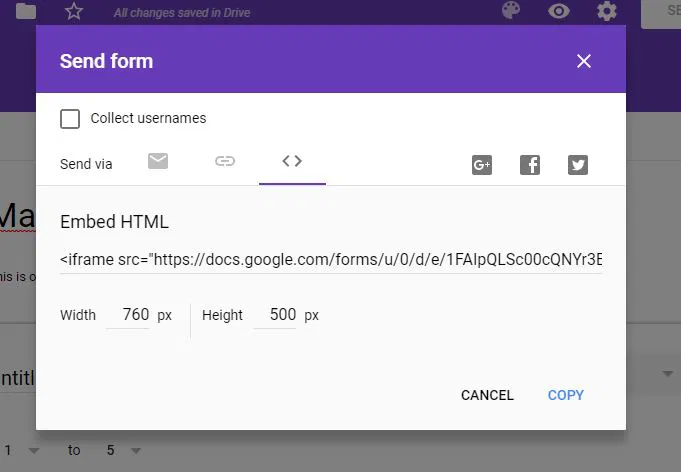Enable the Collect usernames checkbox
Viewport: 681px width, 472px height.
pyautogui.click(x=70, y=119)
